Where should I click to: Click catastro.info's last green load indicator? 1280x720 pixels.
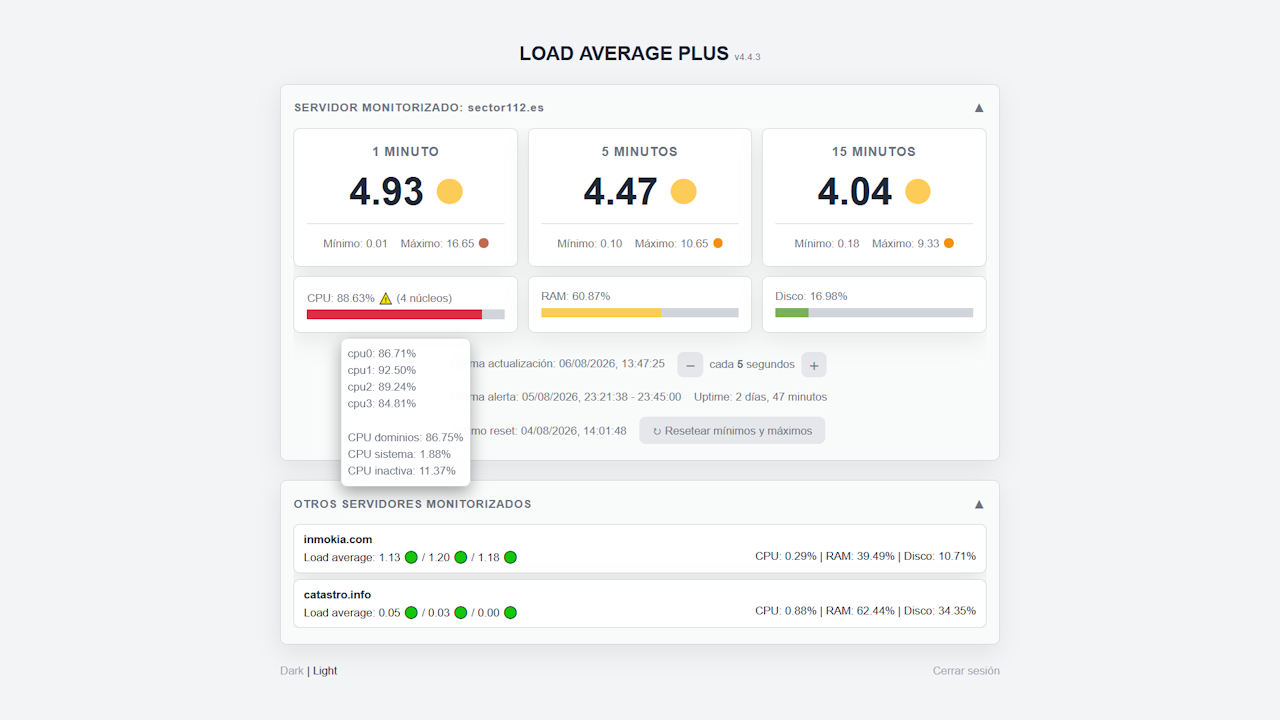pos(510,612)
